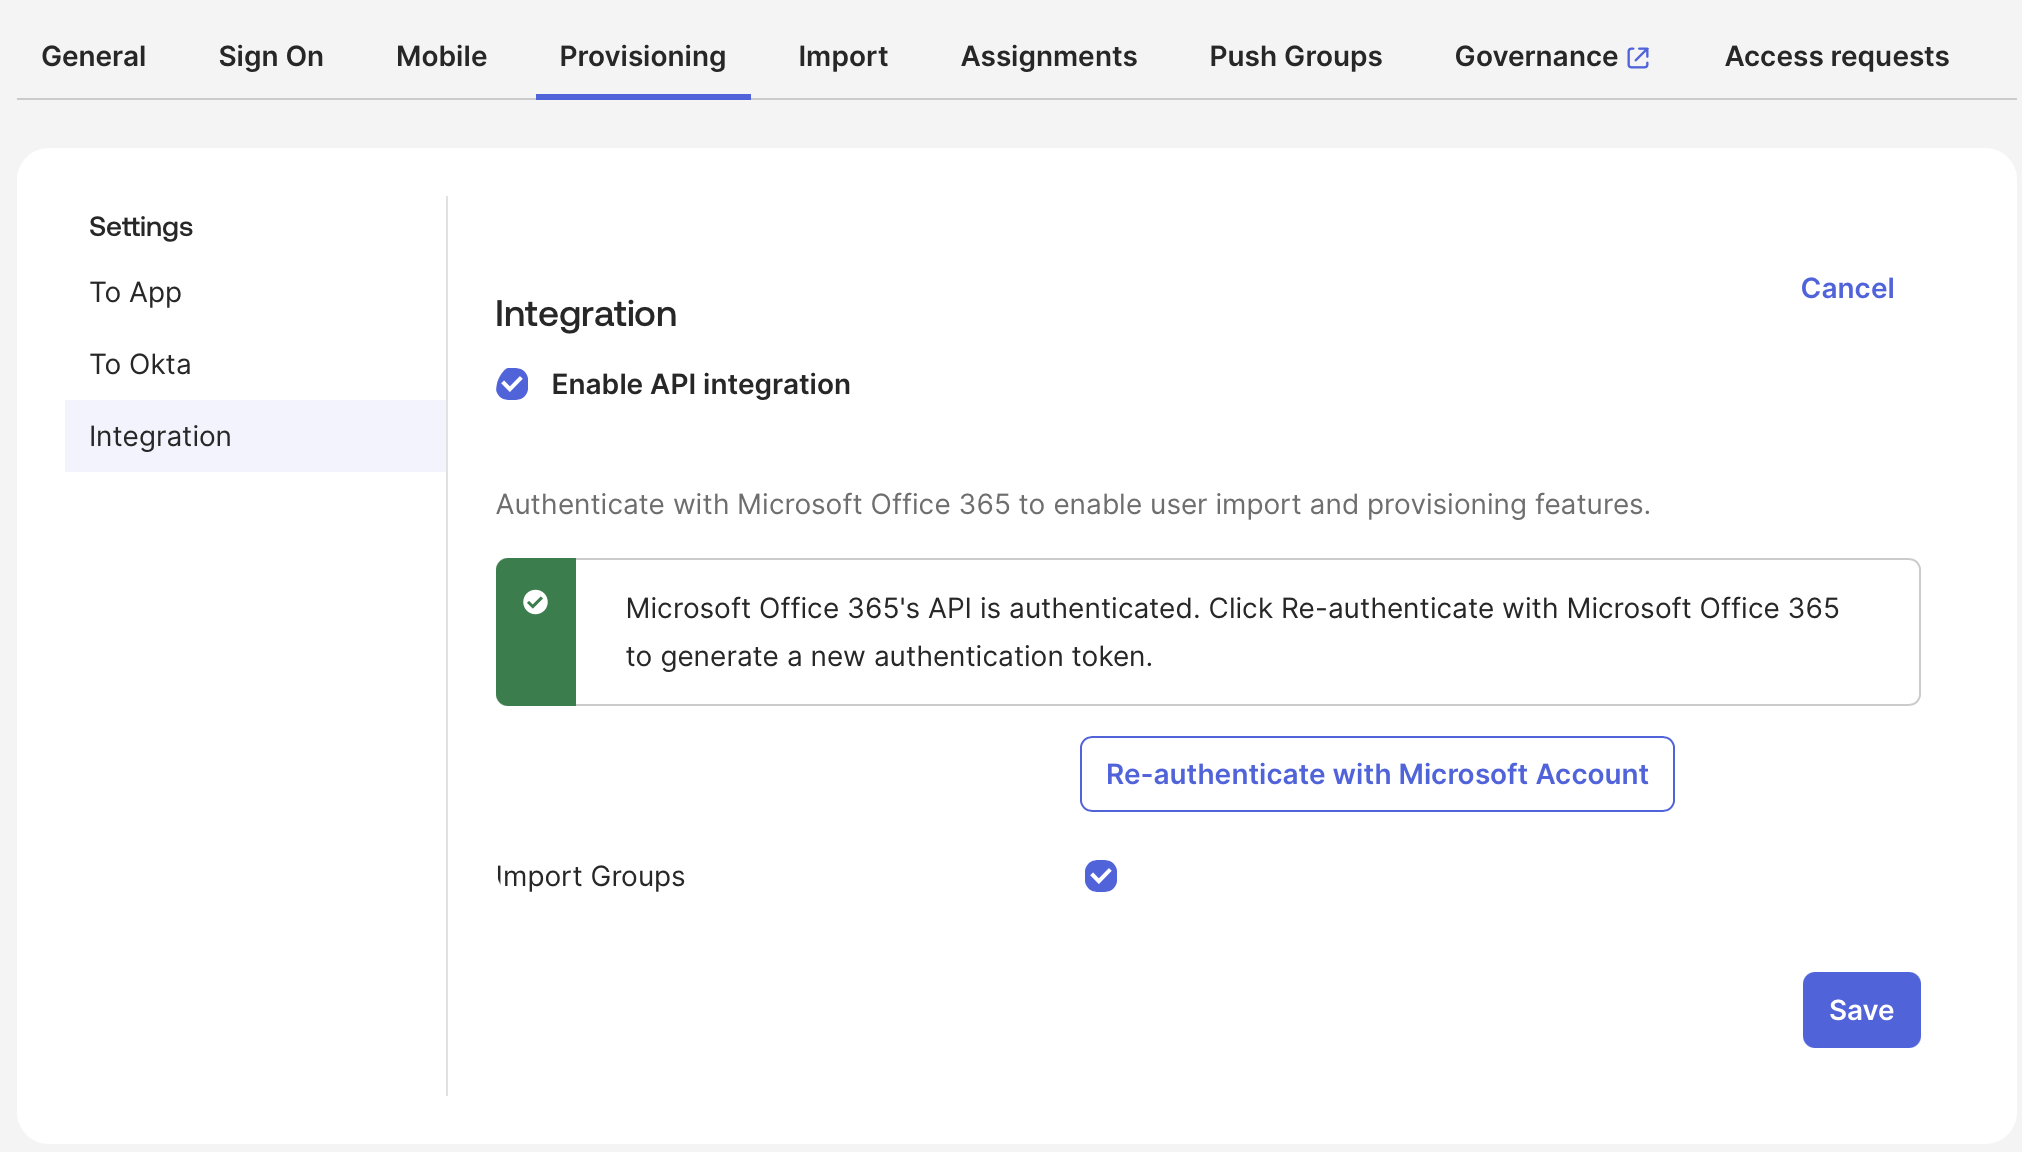This screenshot has height=1152, width=2022.
Task: Select Integration in Settings sidebar
Action: [256, 436]
